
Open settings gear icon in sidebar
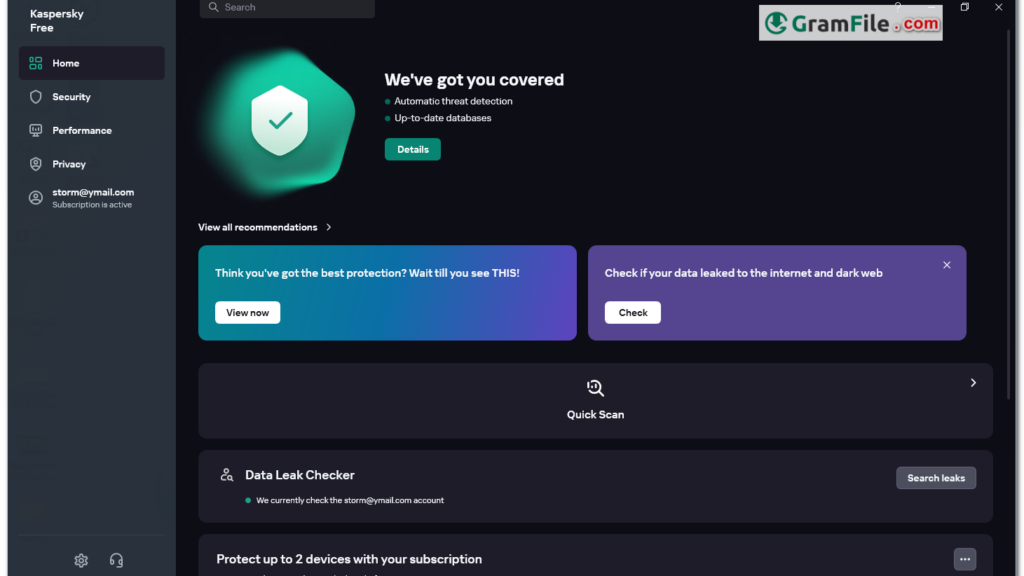coord(81,560)
